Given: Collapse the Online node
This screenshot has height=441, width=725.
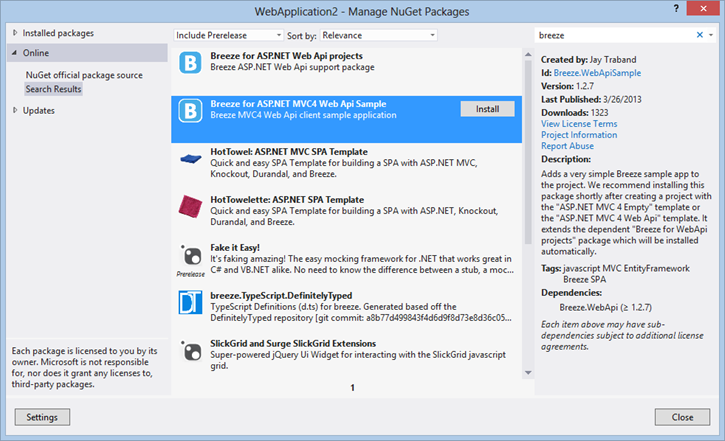Looking at the screenshot, I should tap(14, 53).
